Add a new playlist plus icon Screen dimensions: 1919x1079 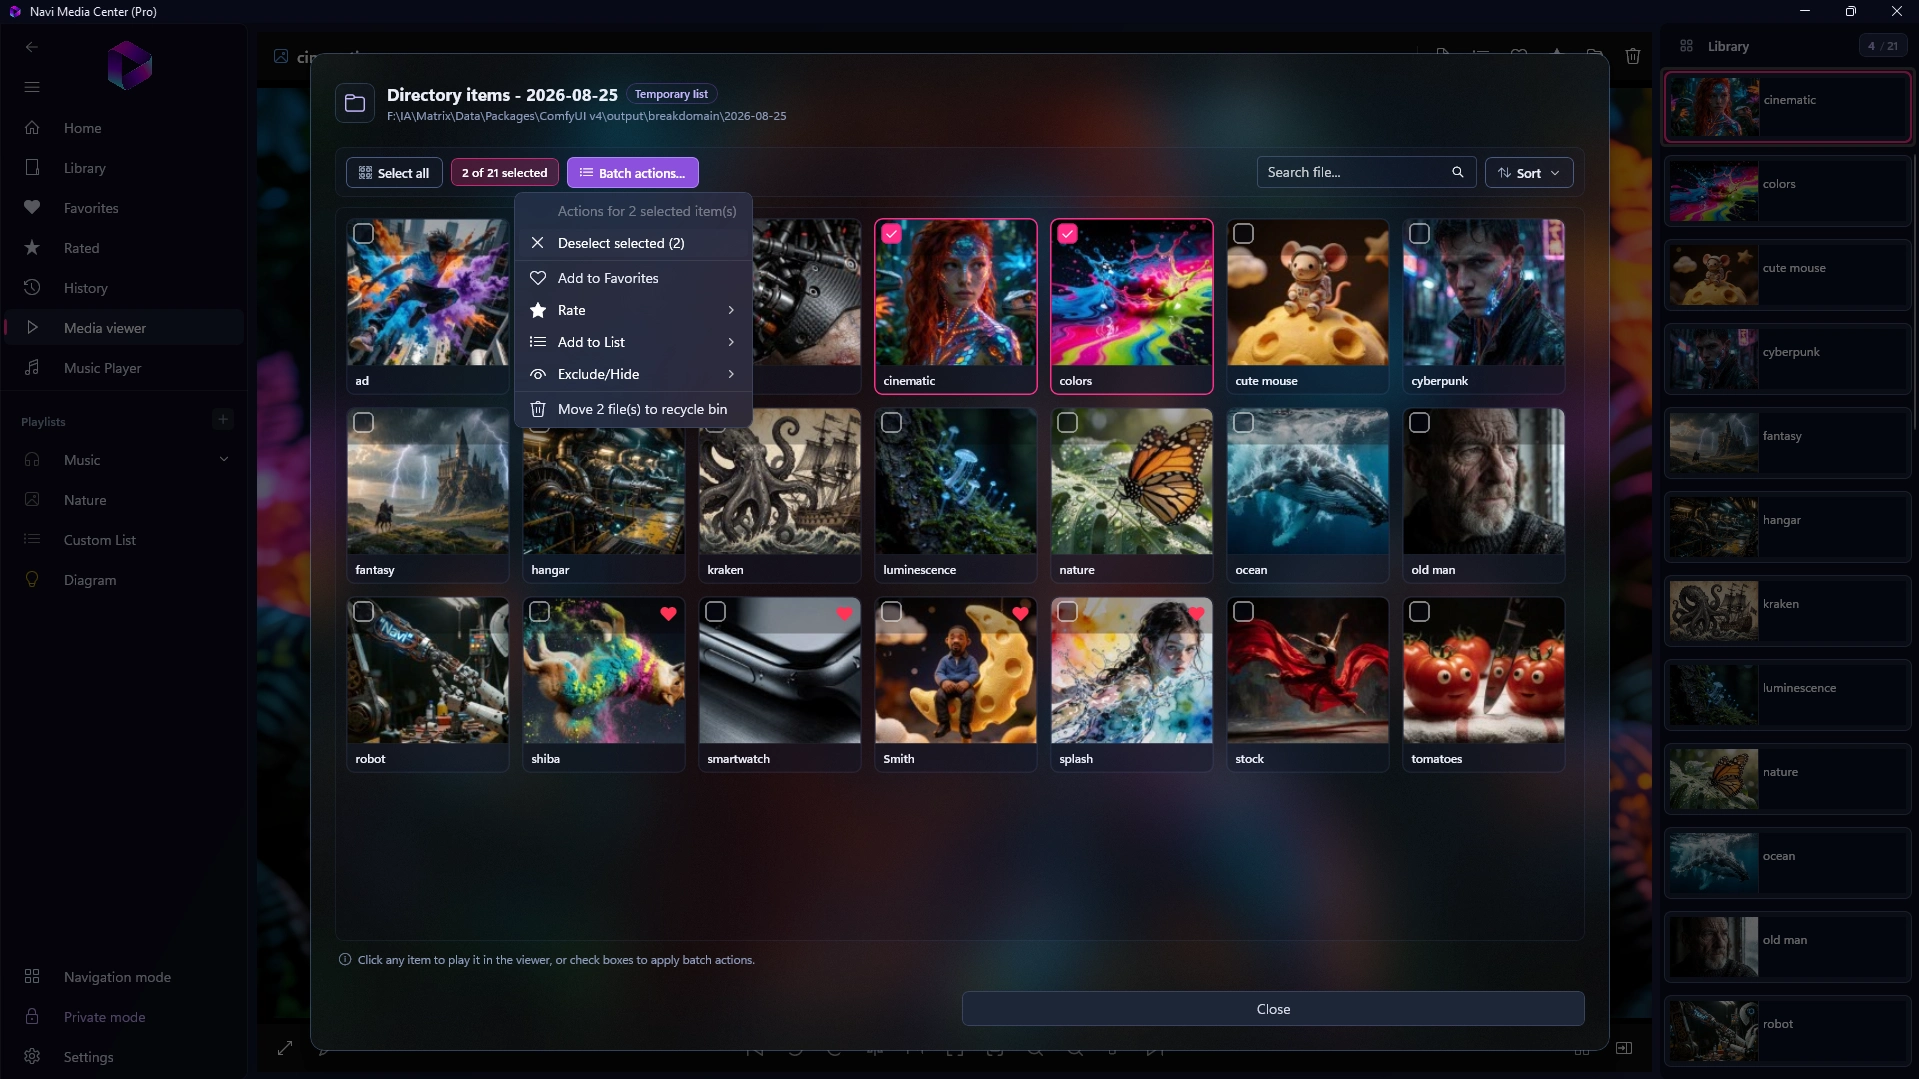(223, 420)
